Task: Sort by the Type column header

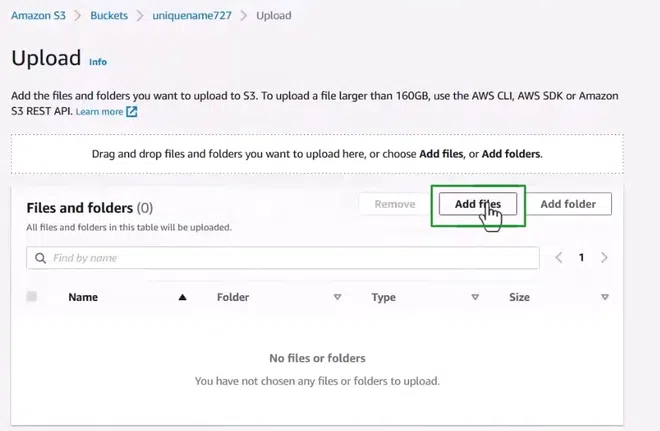Action: click(383, 297)
